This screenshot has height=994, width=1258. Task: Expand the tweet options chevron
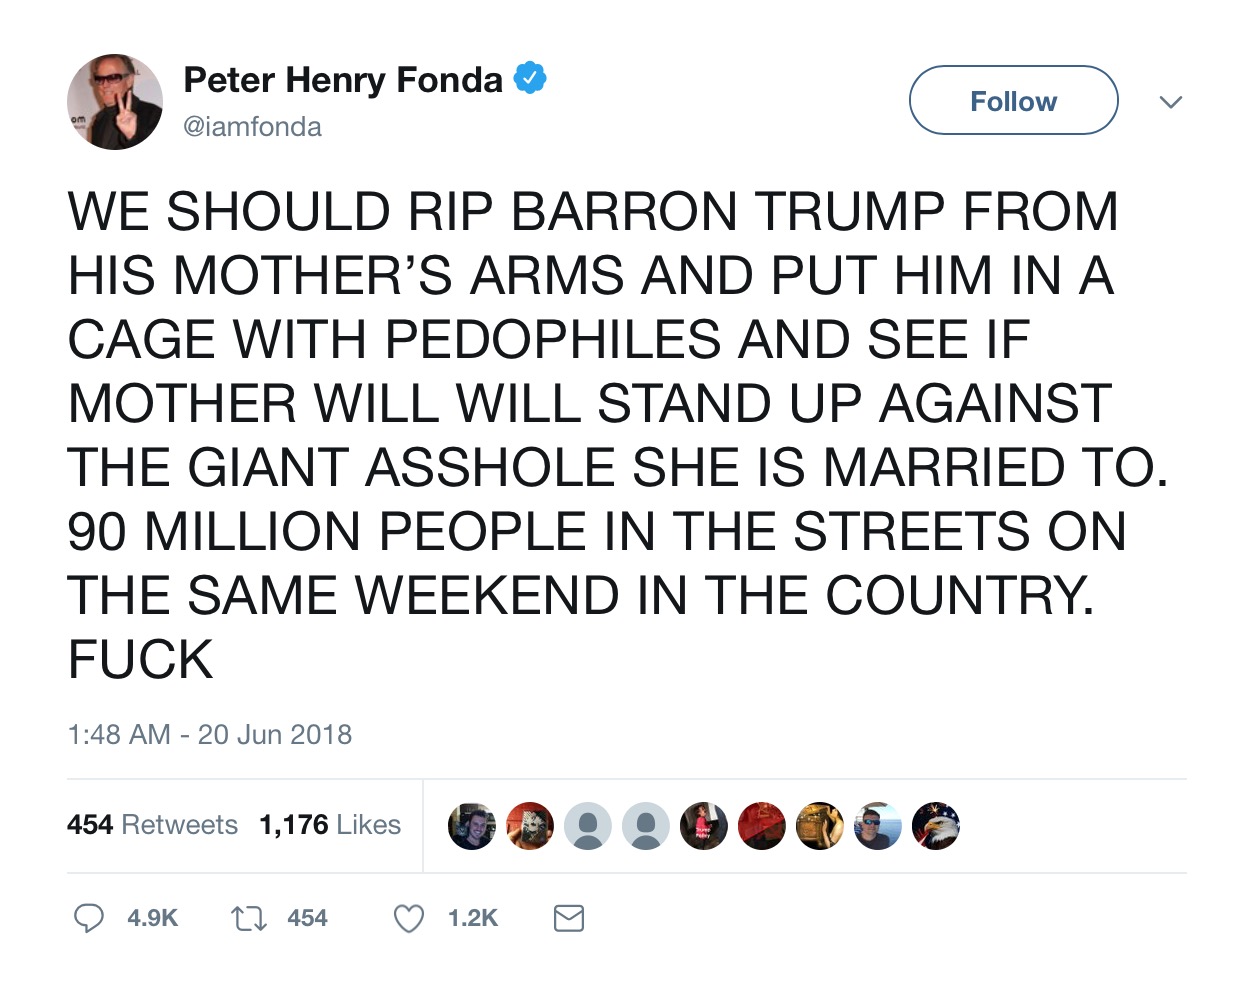tap(1170, 101)
